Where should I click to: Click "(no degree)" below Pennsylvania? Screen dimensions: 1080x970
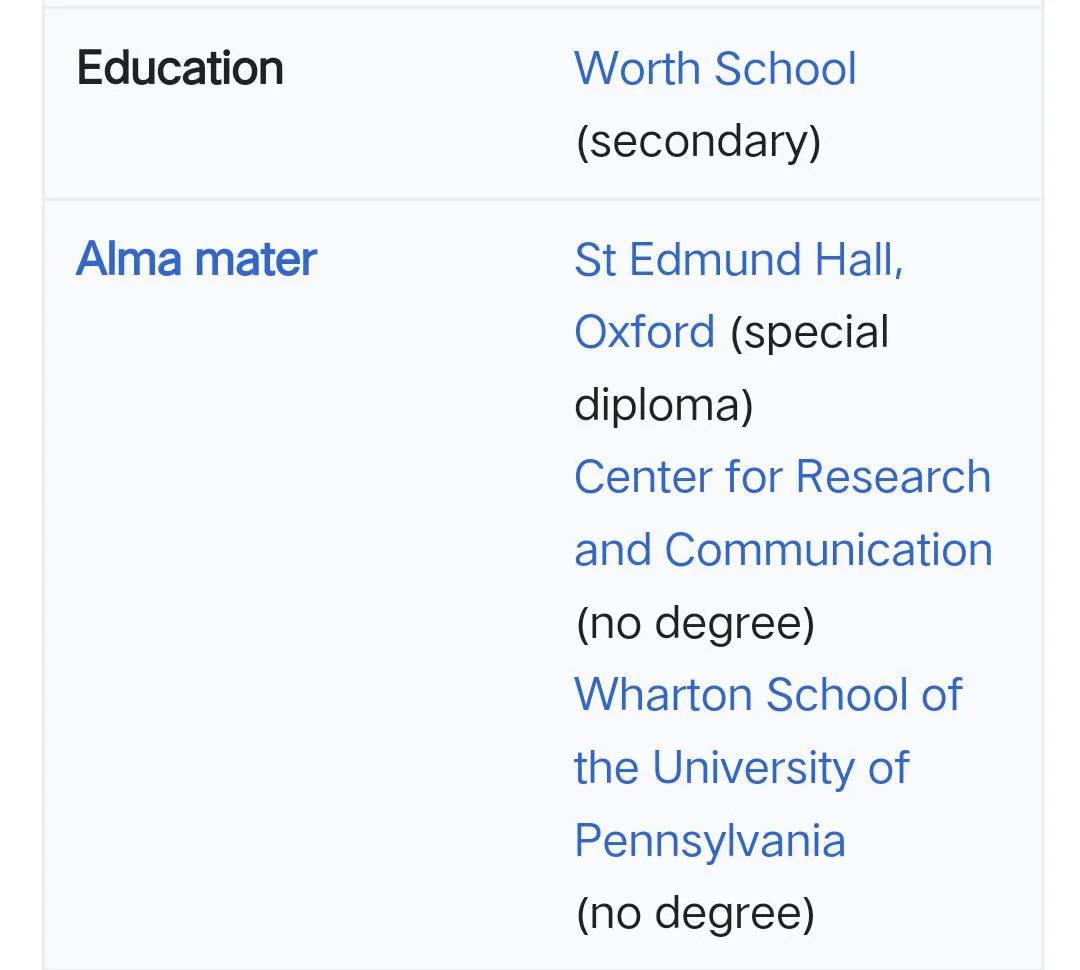(x=696, y=914)
